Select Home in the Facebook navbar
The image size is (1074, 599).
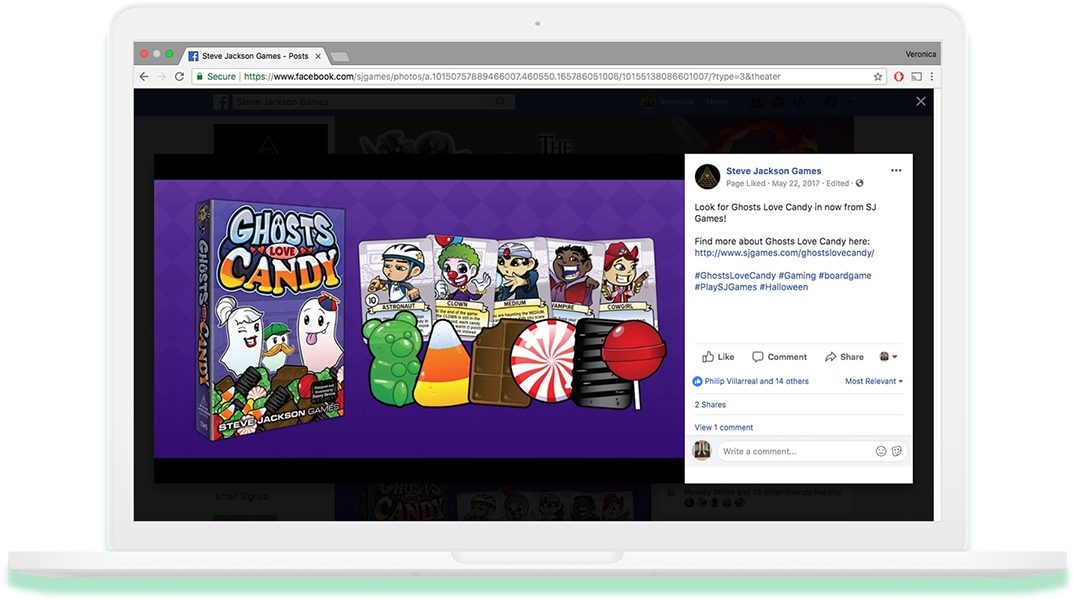coord(718,101)
